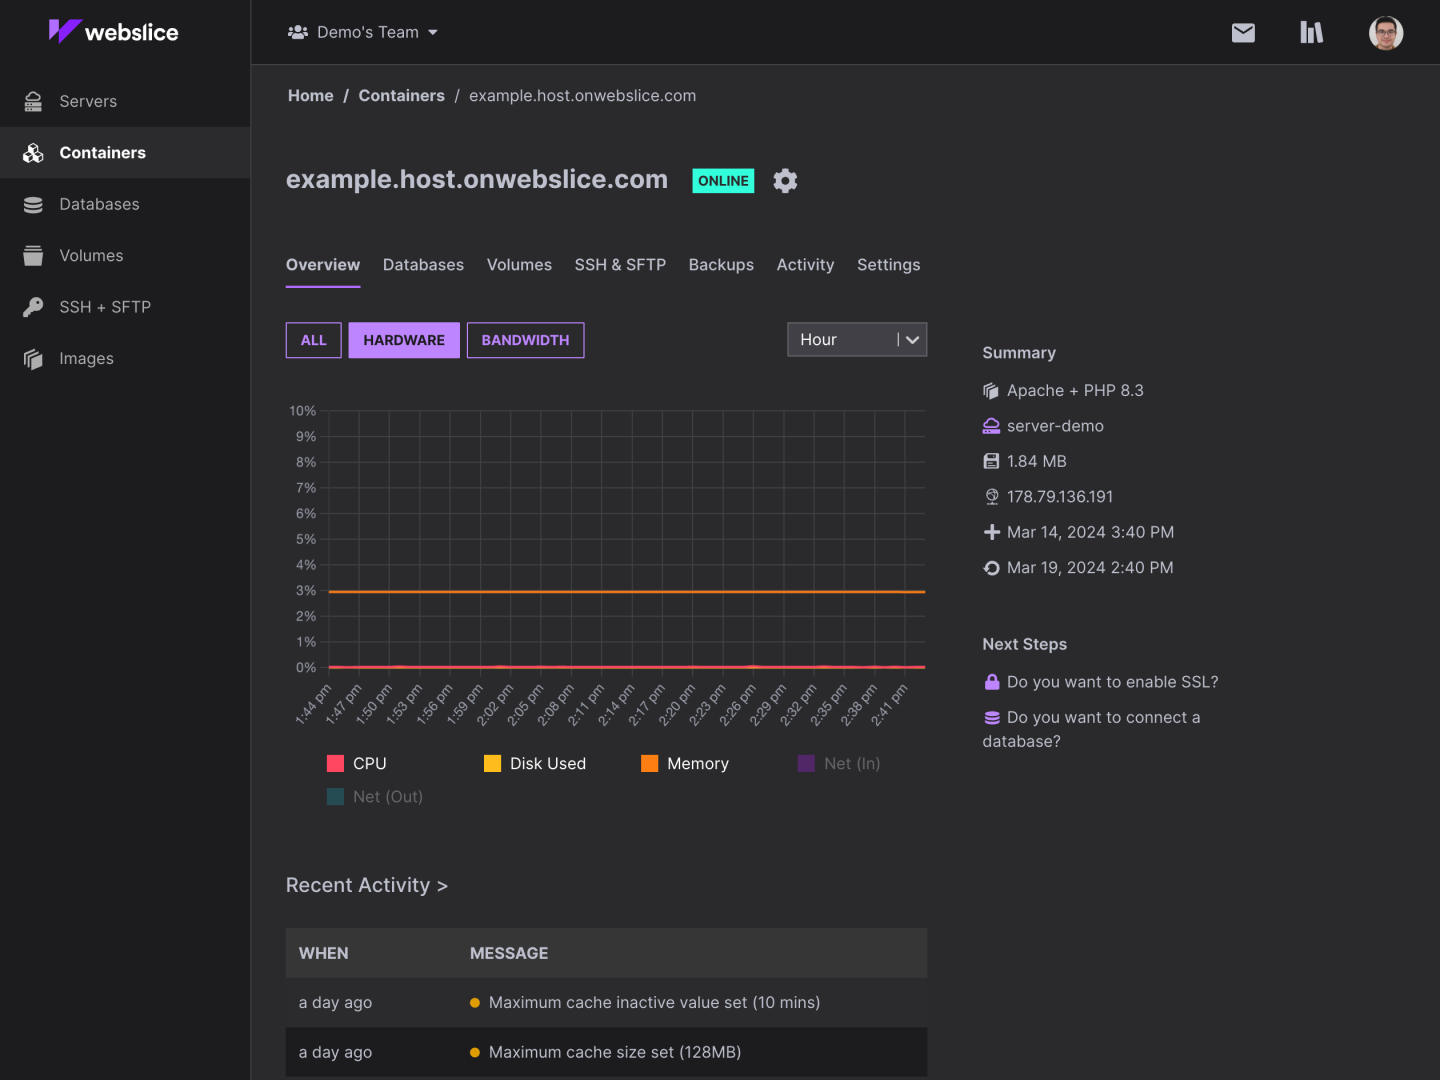Enable the BANDWIDTH chart filter

click(525, 340)
